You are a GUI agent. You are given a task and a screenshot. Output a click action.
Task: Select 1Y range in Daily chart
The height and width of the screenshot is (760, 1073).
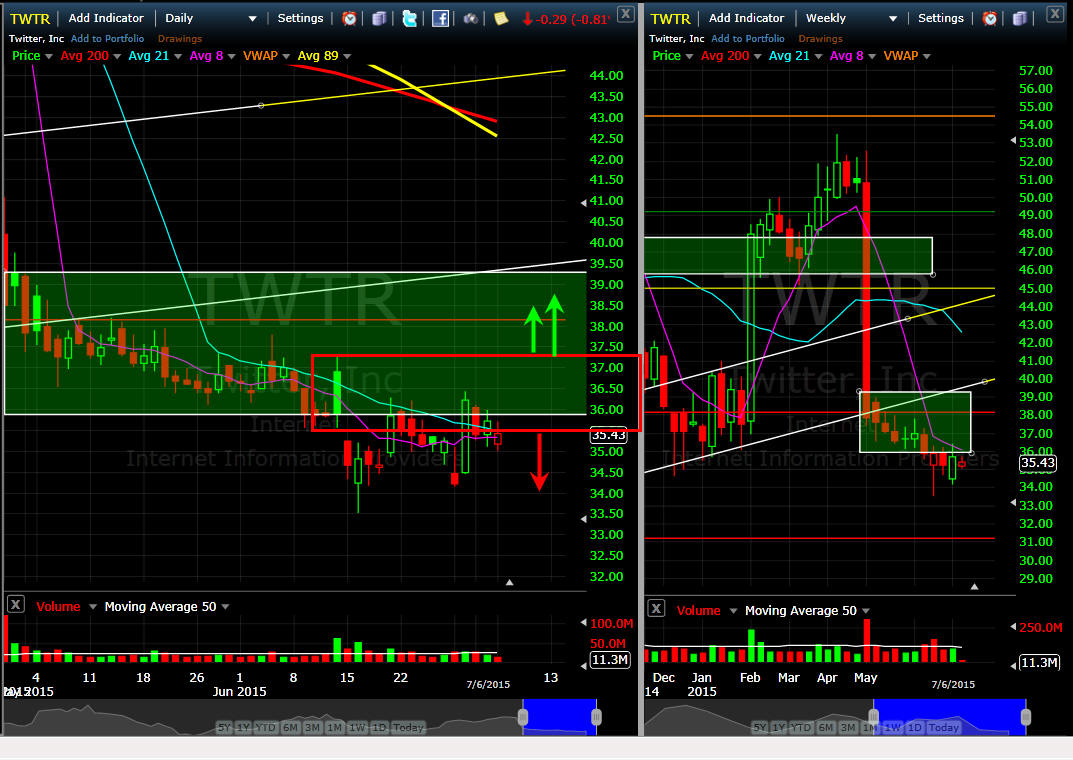point(244,727)
